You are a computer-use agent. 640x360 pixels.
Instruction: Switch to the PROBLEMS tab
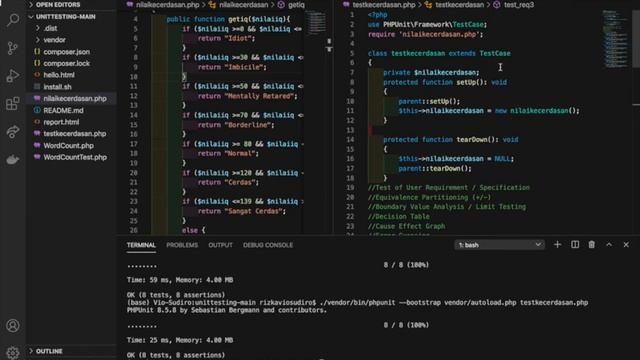182,245
